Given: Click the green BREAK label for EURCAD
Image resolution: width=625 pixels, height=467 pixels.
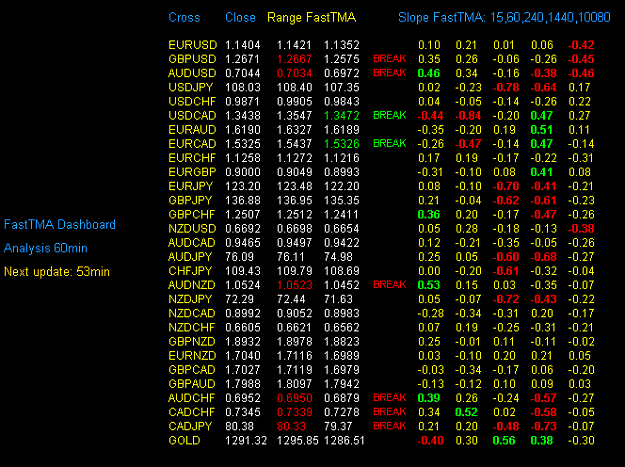Looking at the screenshot, I should 389,143.
